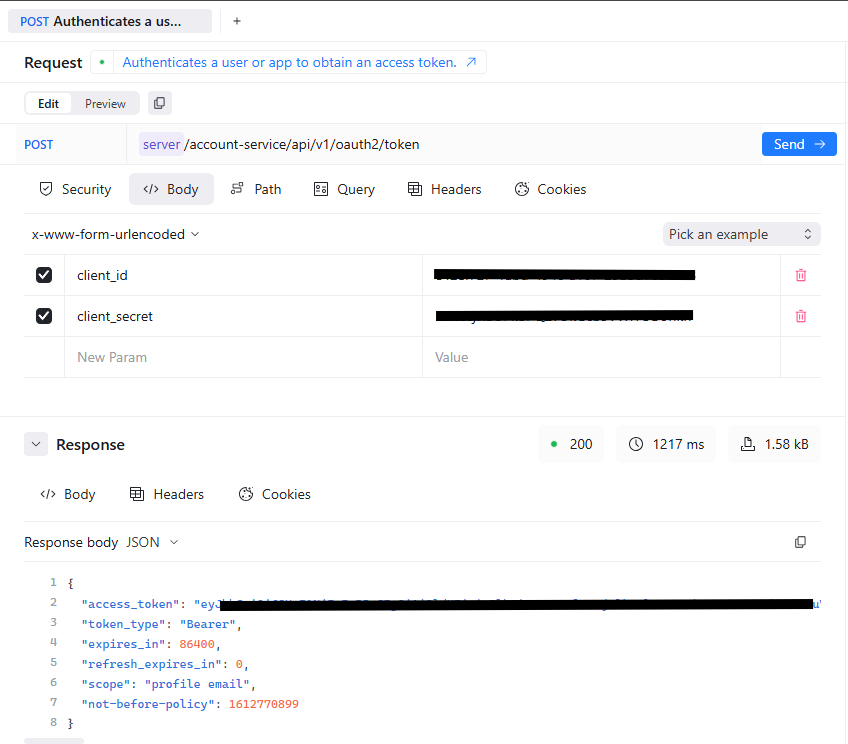
Task: Switch to Edit mode
Action: pyautogui.click(x=48, y=103)
